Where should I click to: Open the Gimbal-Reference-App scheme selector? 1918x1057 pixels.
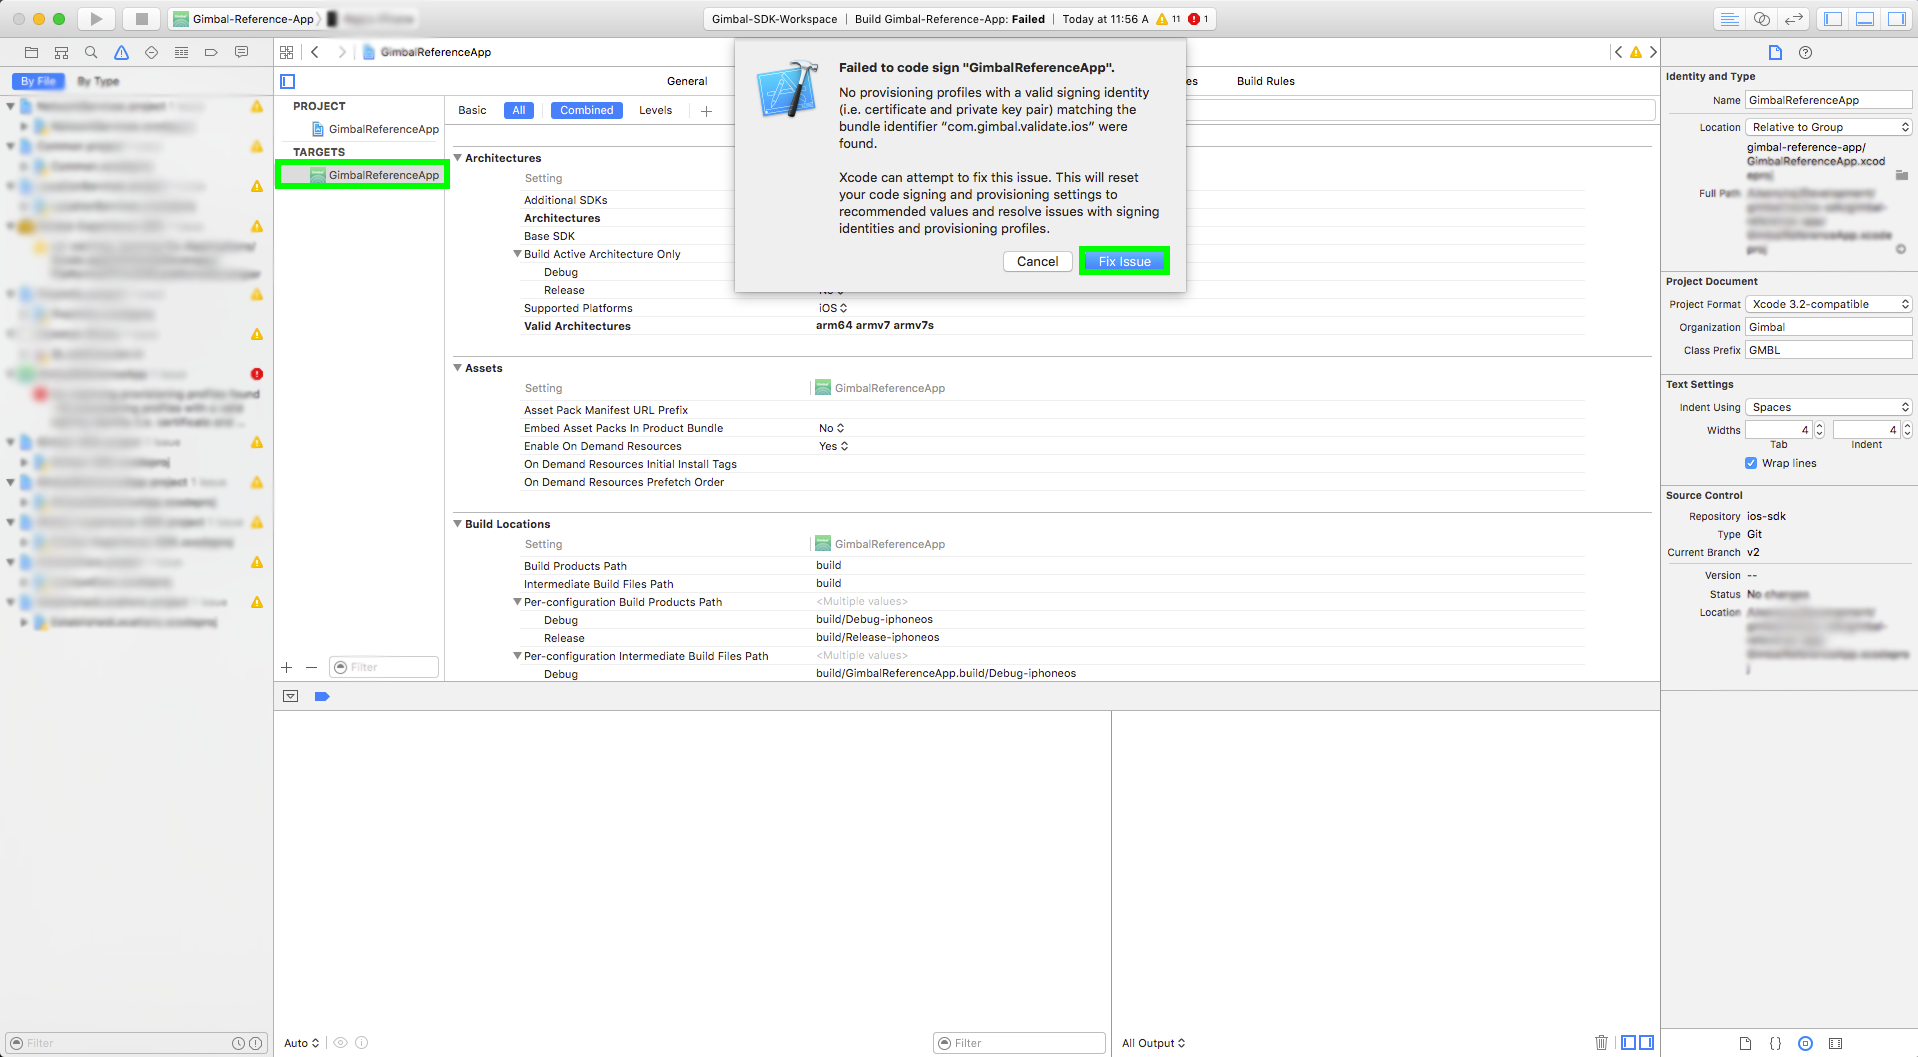pyautogui.click(x=245, y=19)
